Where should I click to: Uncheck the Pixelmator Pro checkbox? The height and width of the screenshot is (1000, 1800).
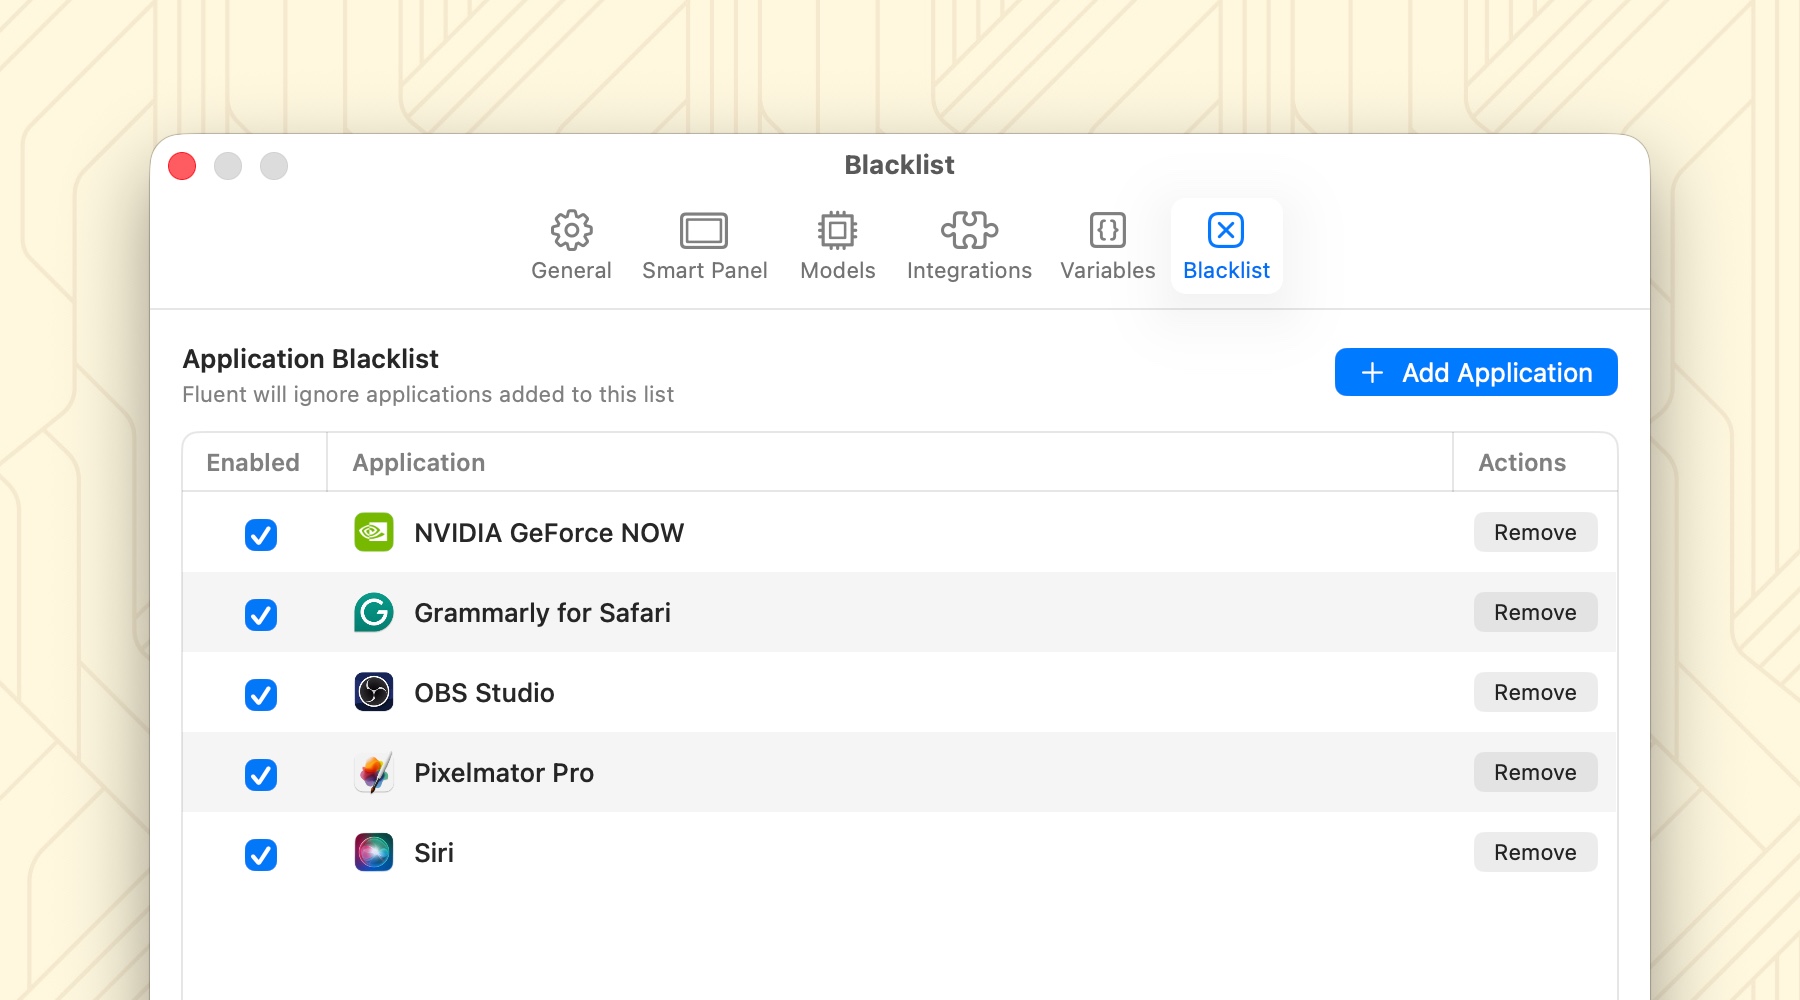point(261,775)
